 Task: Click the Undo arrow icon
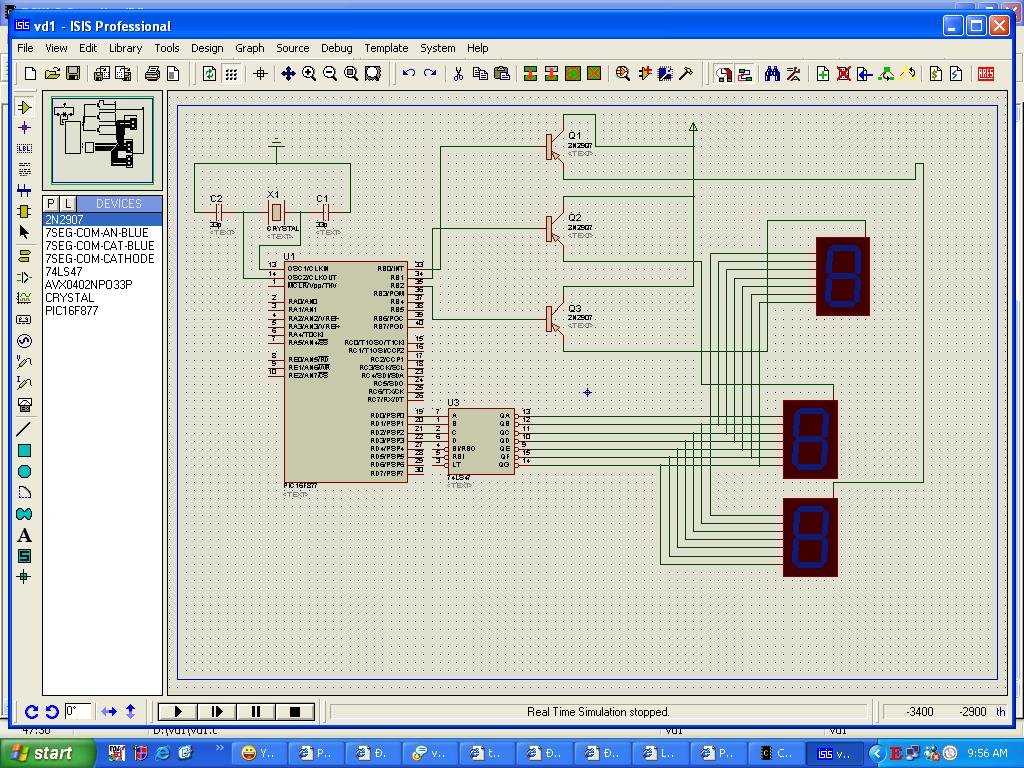coord(408,74)
